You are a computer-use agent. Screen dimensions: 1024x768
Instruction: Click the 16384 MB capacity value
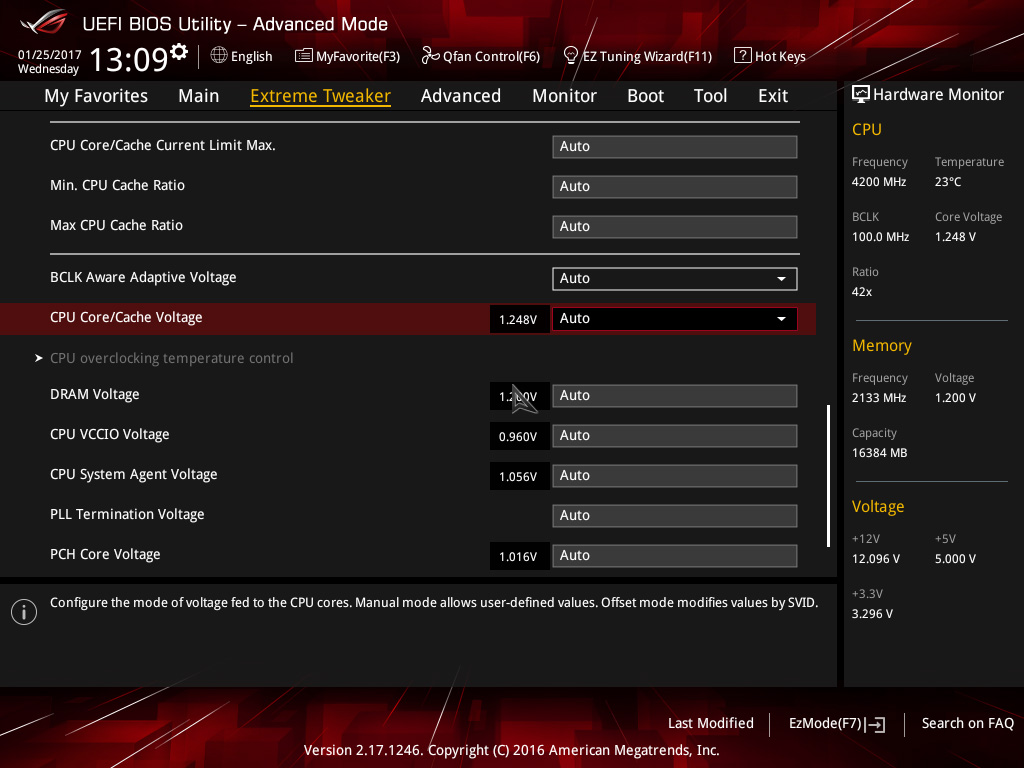click(x=880, y=453)
